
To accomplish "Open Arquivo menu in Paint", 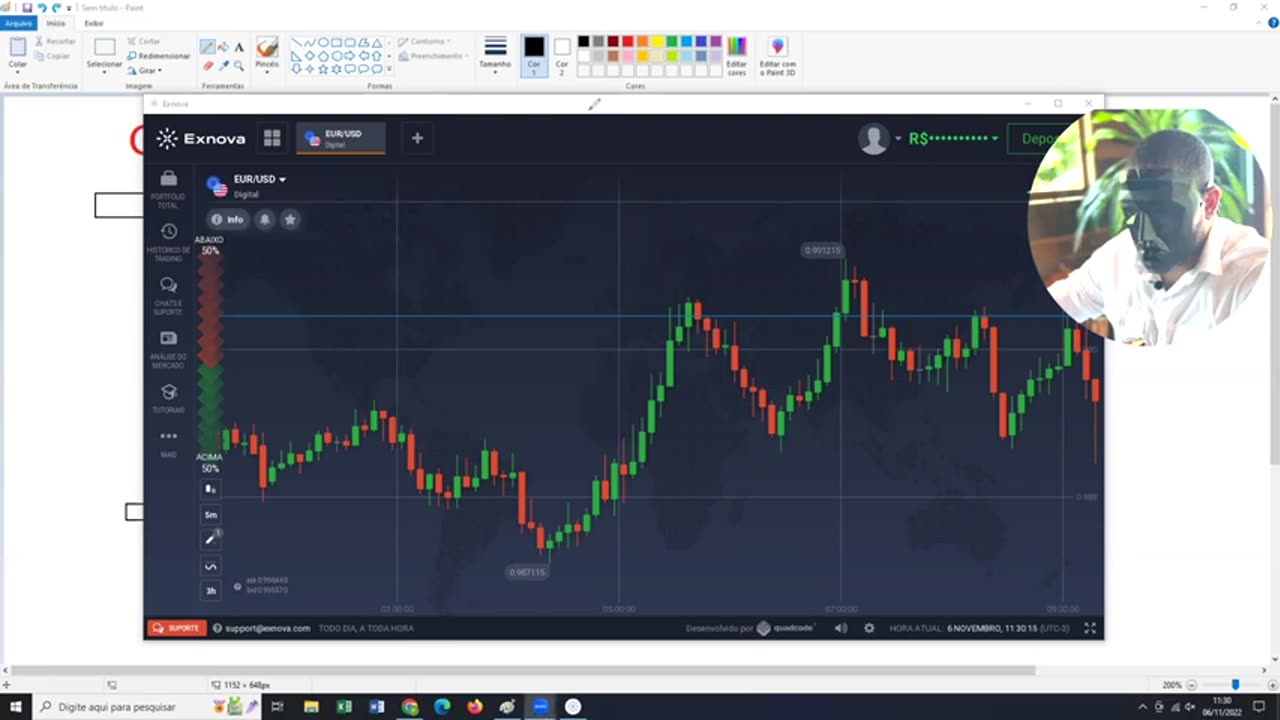I will pos(19,23).
